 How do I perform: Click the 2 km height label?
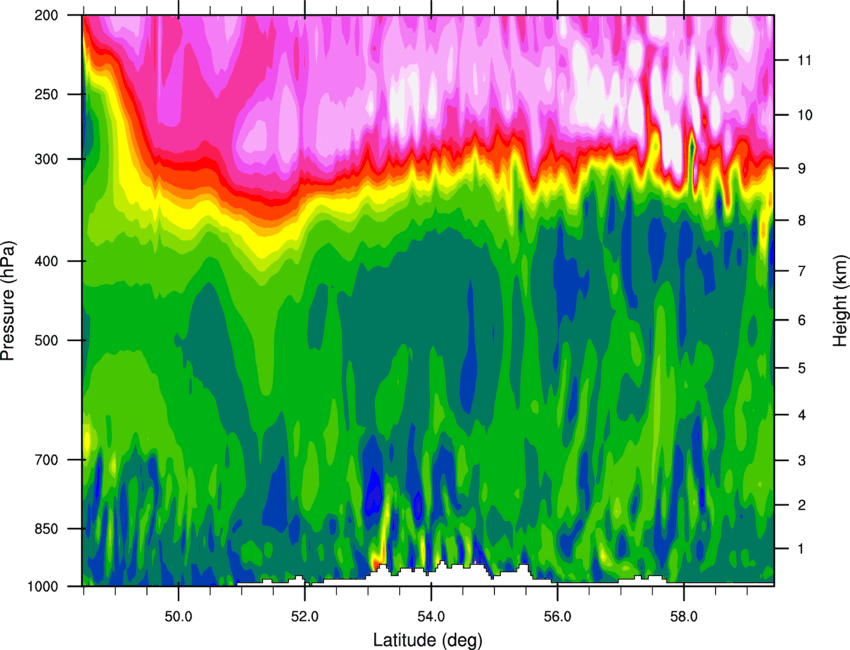[802, 505]
